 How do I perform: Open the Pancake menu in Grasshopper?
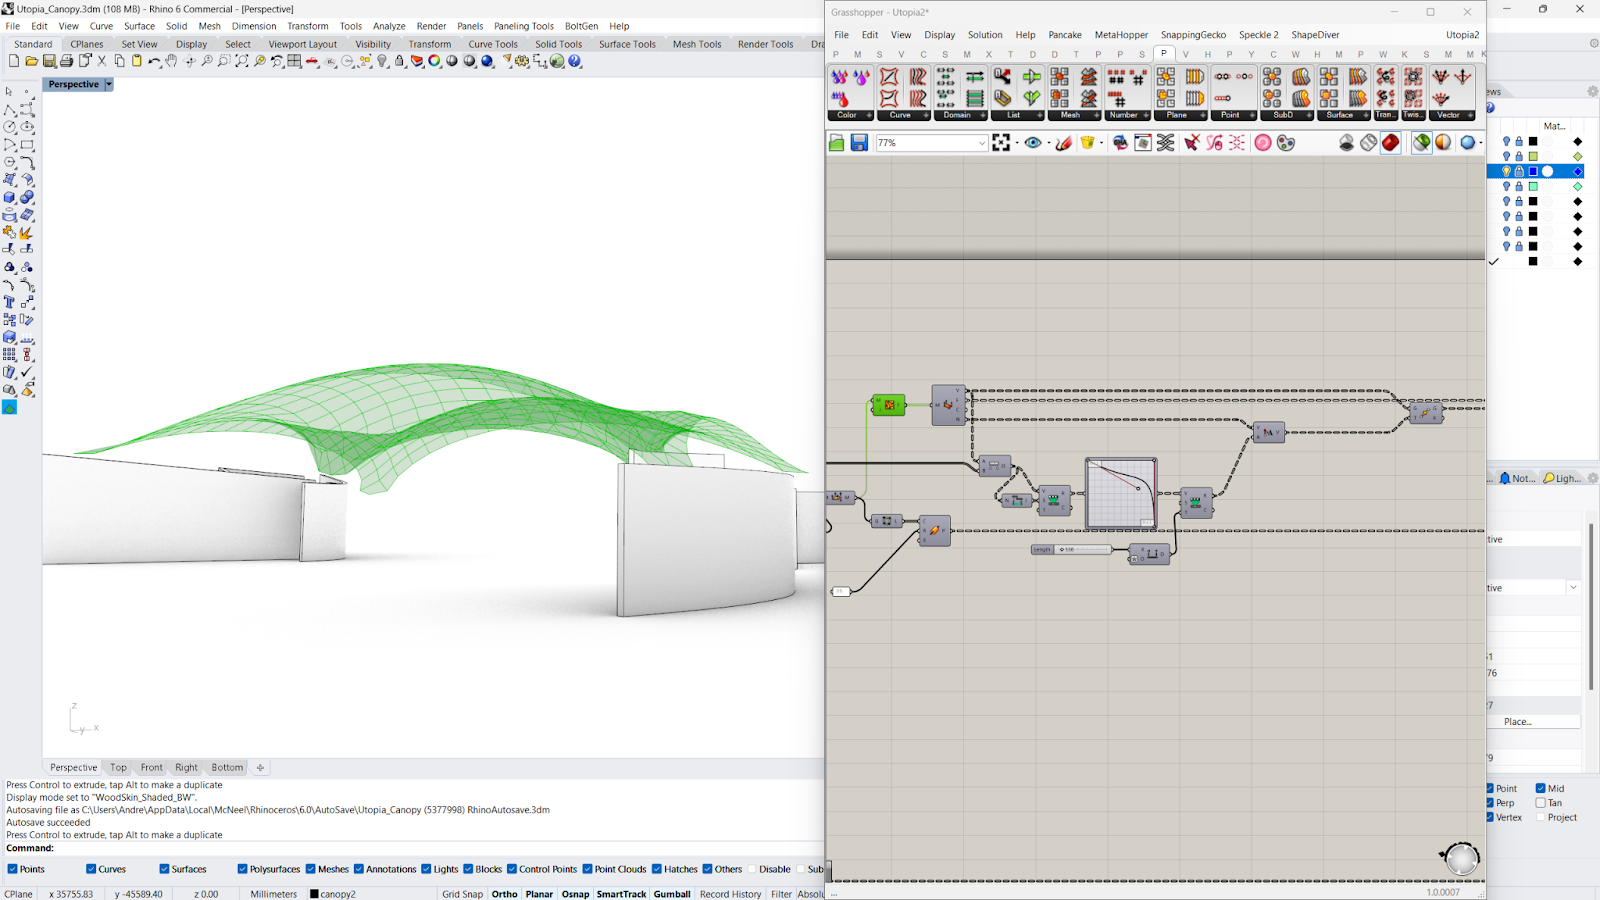(1065, 35)
